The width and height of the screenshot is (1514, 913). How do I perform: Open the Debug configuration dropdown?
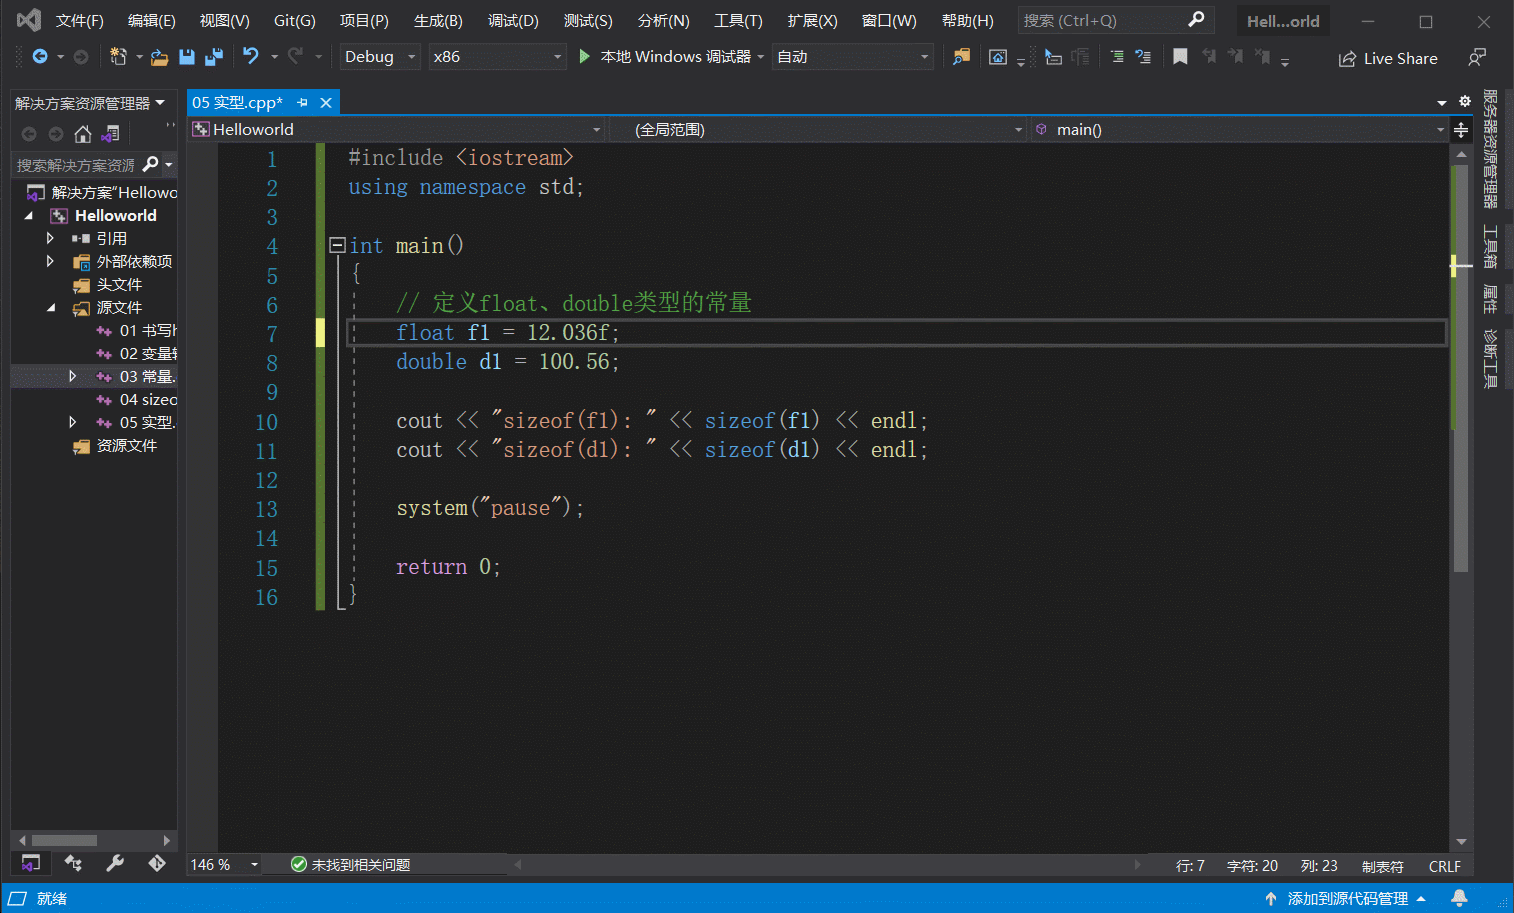(380, 57)
